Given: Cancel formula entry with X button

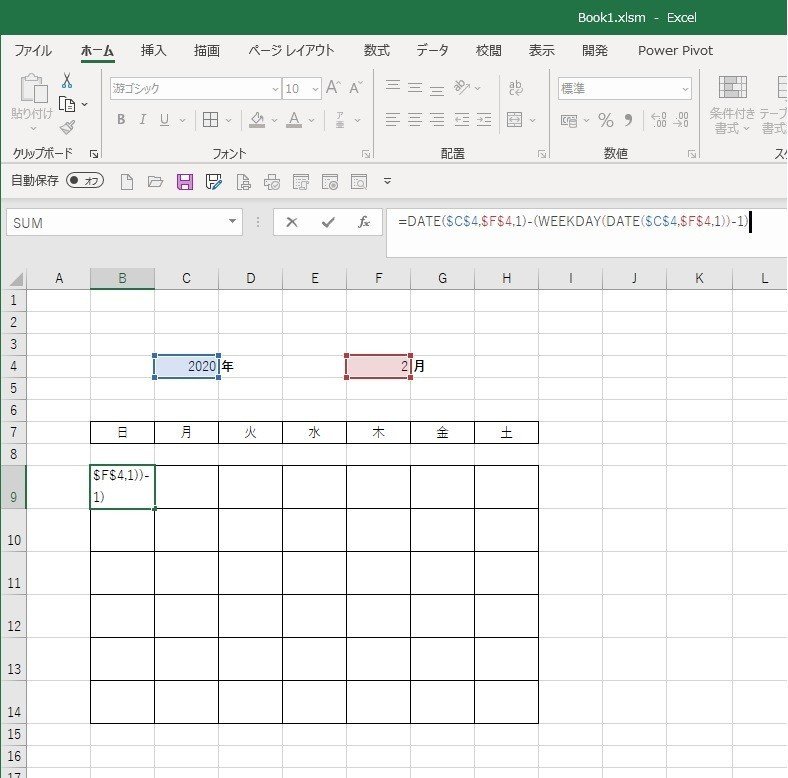Looking at the screenshot, I should 291,222.
